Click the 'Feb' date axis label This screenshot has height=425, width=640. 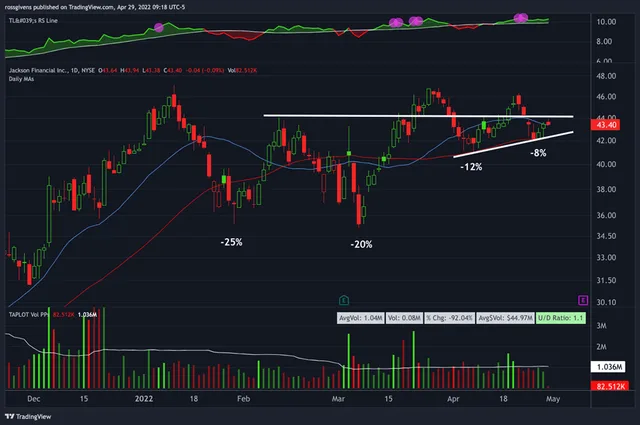pos(243,399)
